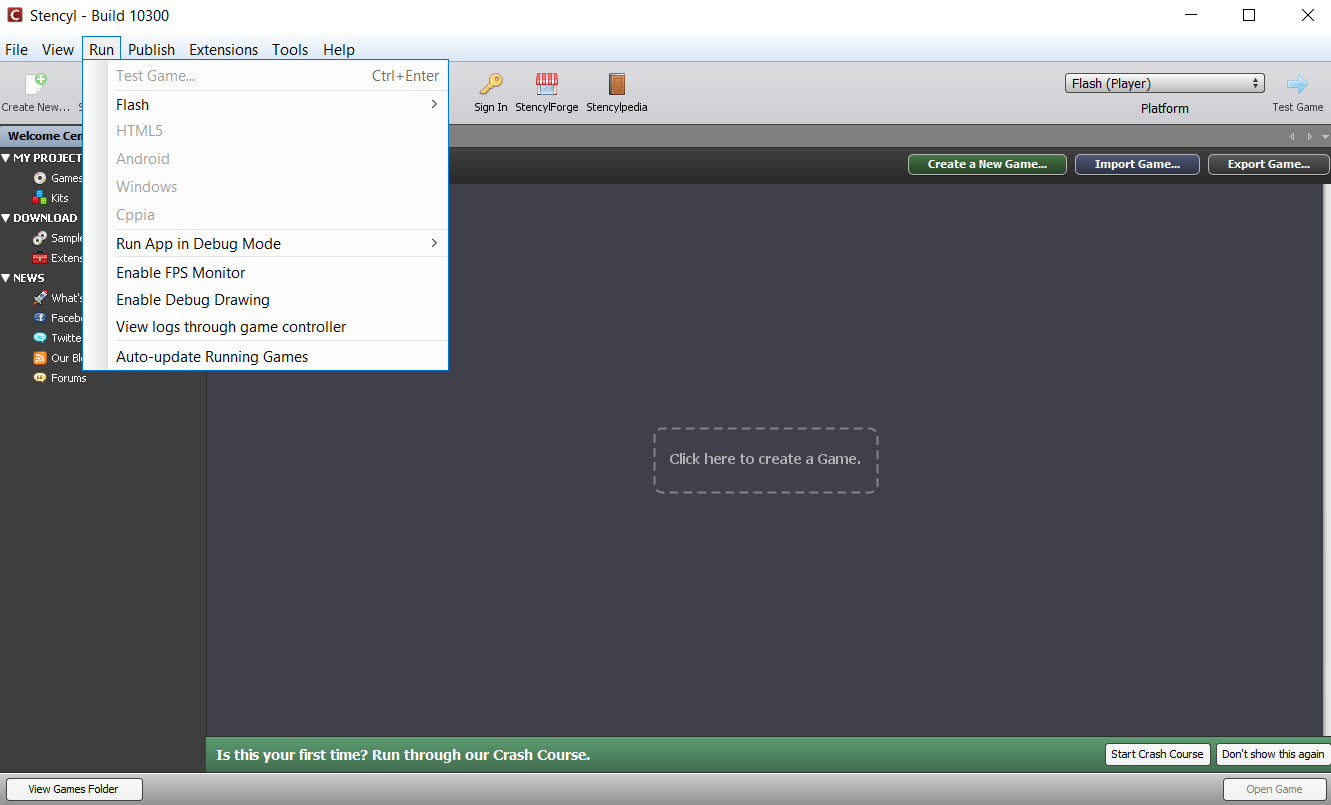This screenshot has width=1331, height=805.
Task: Click Create a New Game button
Action: tap(987, 164)
